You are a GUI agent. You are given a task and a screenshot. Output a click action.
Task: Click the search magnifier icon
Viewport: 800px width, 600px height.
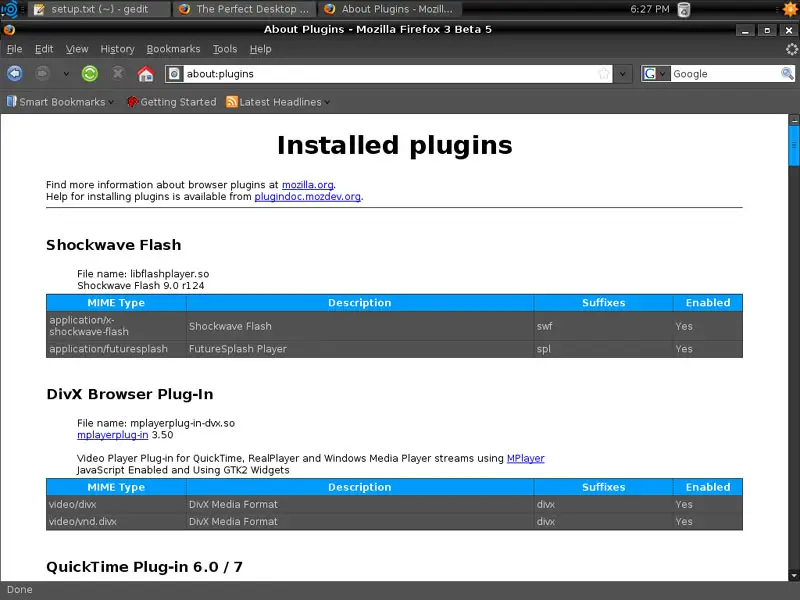[x=787, y=74]
